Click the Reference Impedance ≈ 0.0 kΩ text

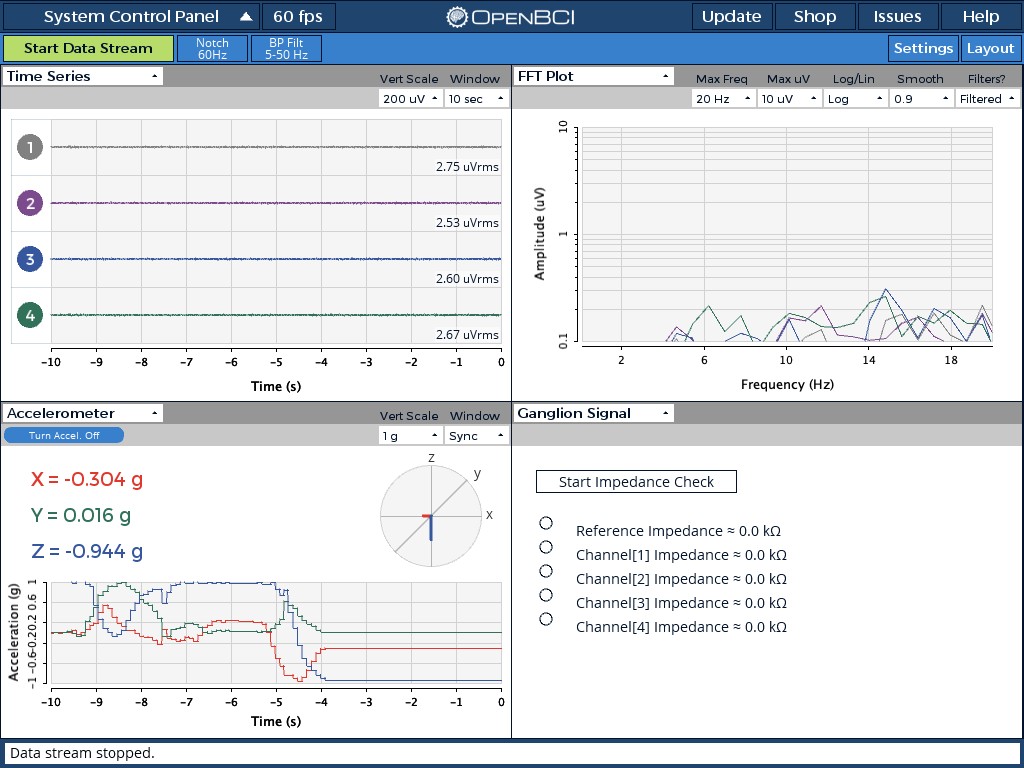679,531
